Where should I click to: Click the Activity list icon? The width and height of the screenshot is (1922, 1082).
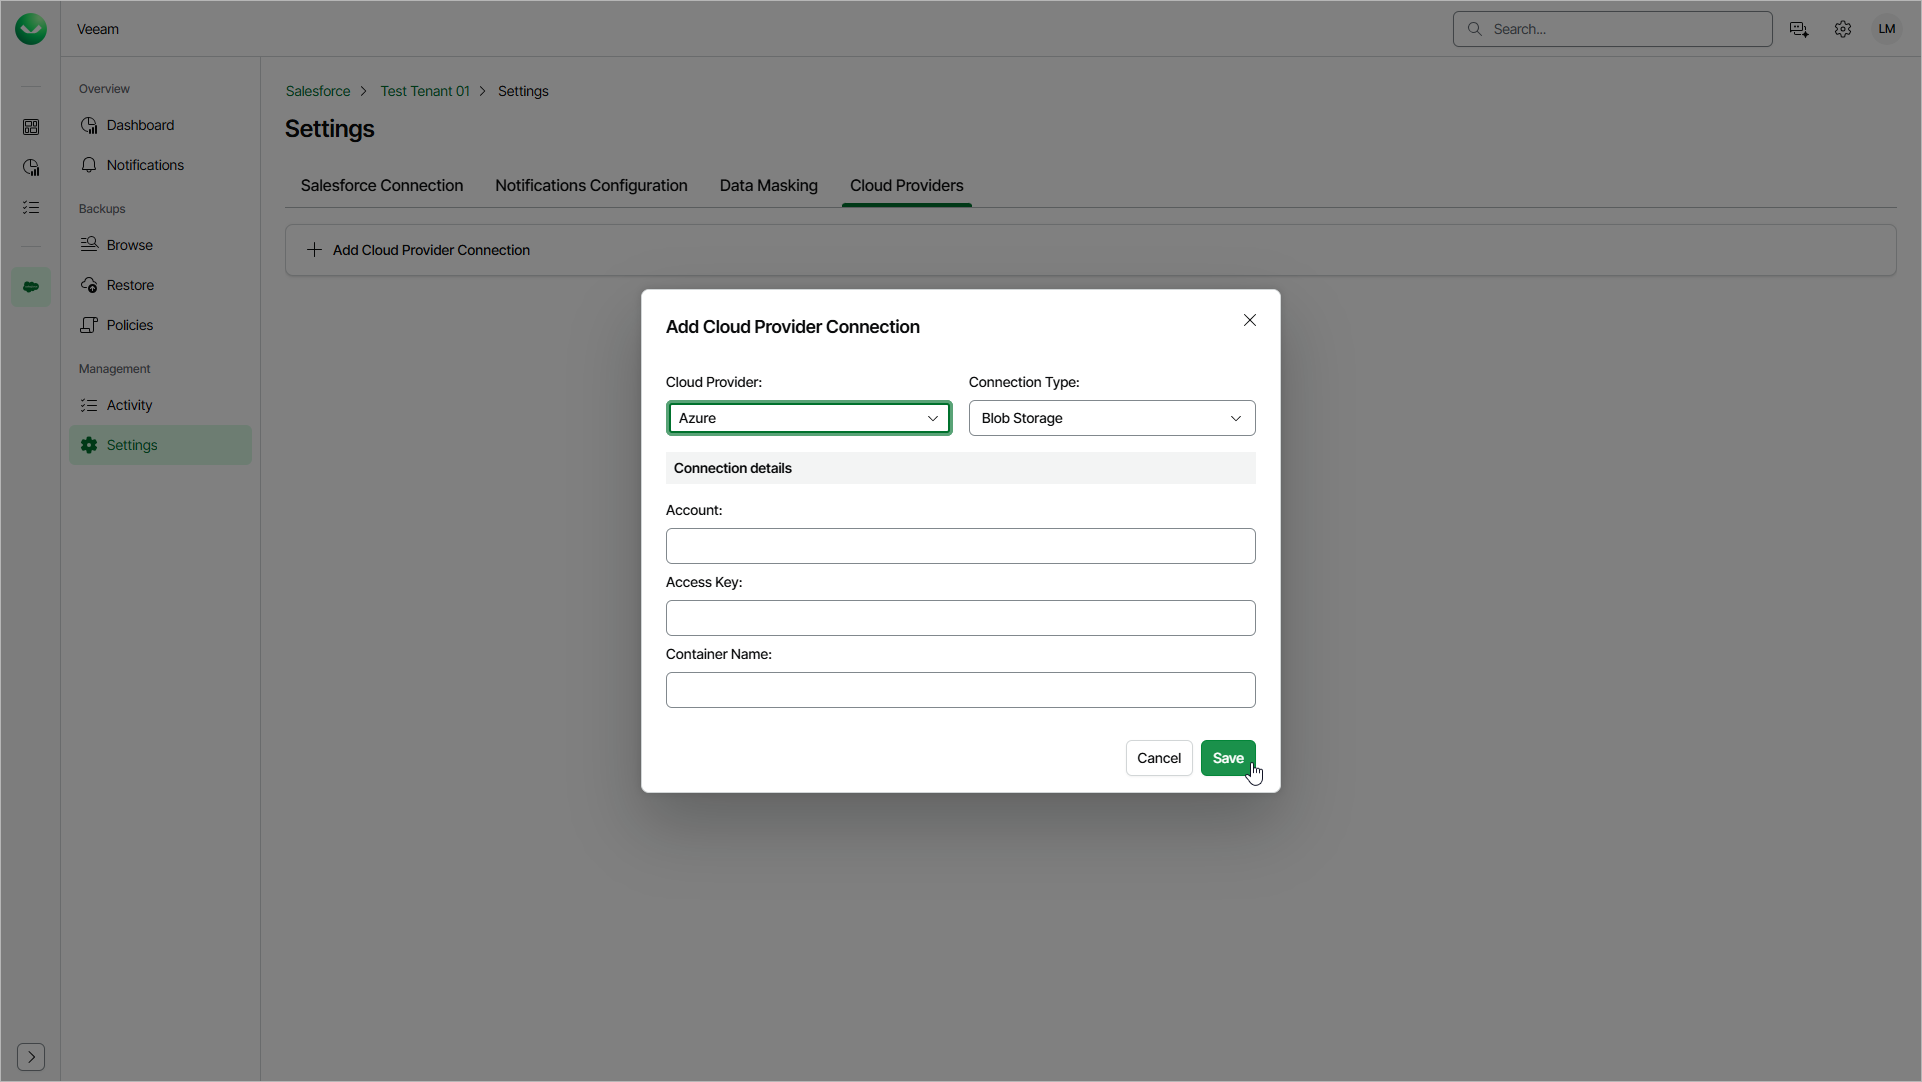[89, 405]
